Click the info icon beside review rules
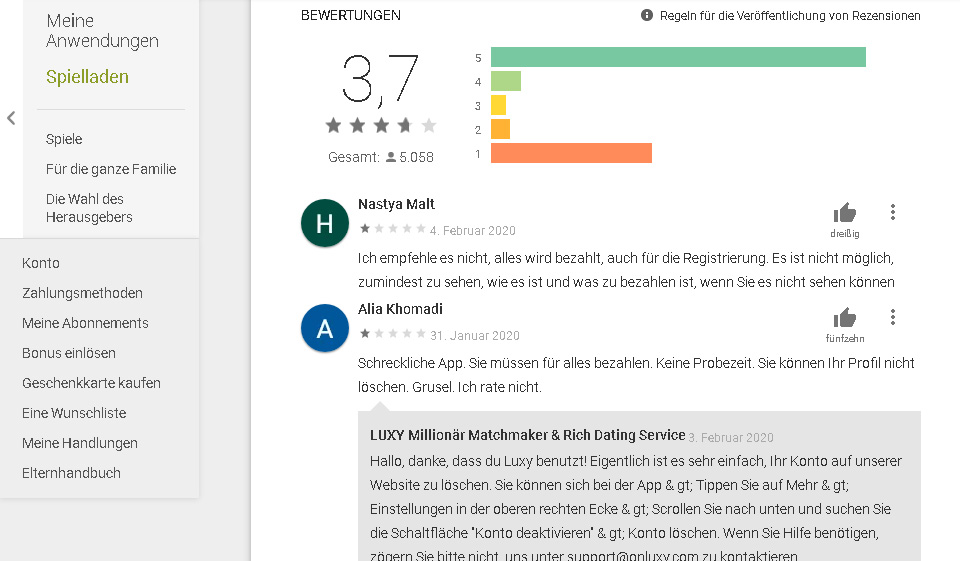Screen dimensions: 960x561 click(x=647, y=15)
